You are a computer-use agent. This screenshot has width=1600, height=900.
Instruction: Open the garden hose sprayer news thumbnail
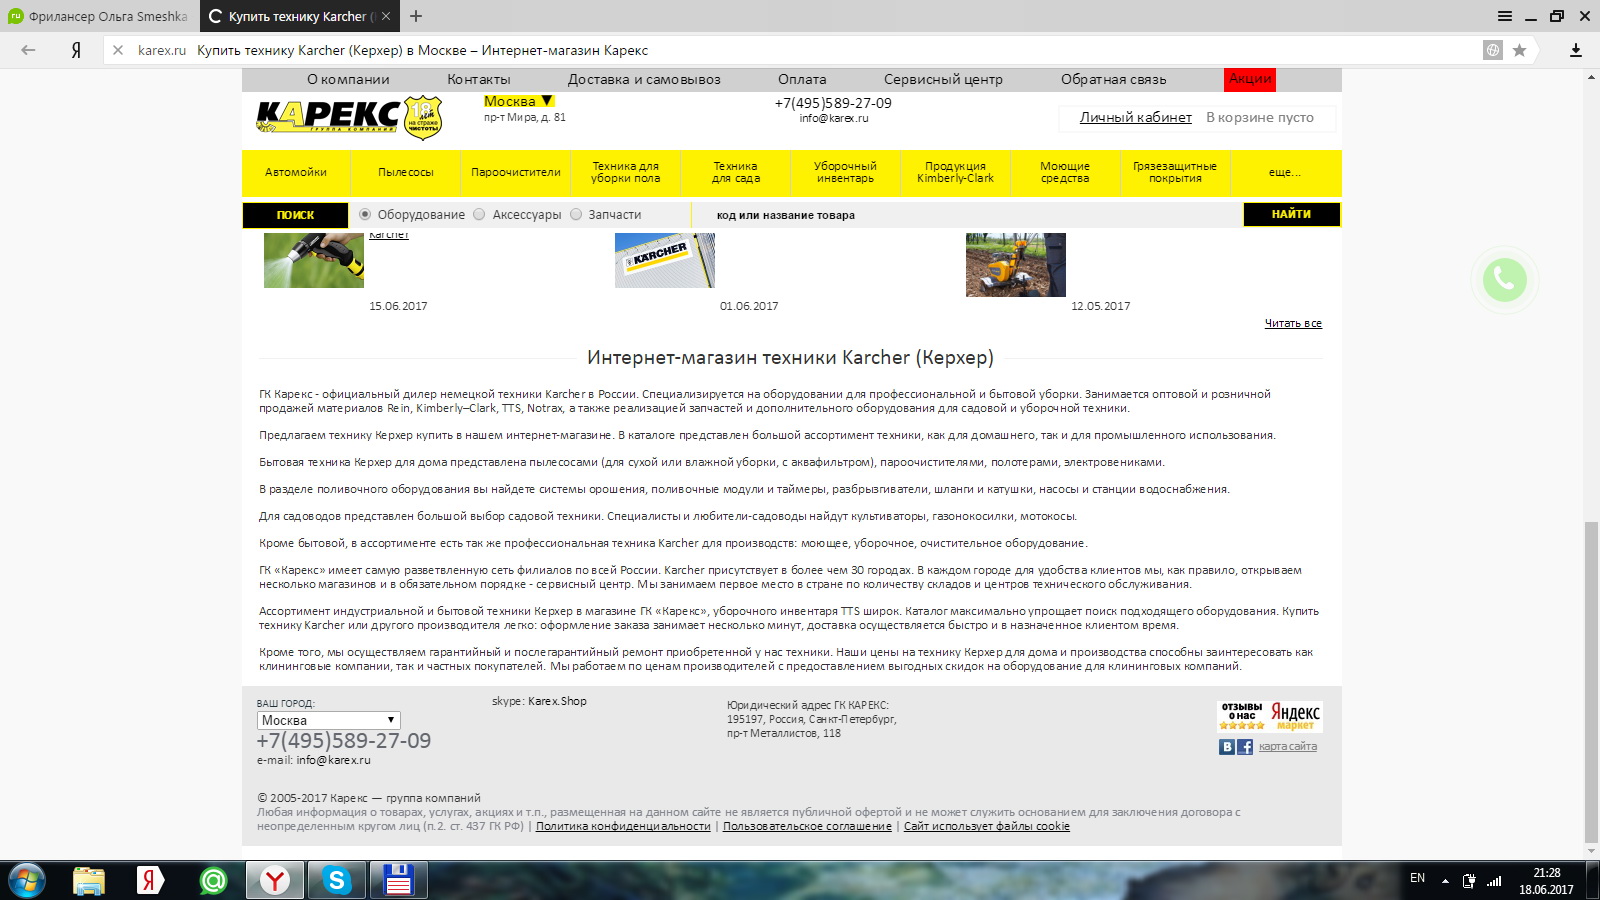[314, 260]
